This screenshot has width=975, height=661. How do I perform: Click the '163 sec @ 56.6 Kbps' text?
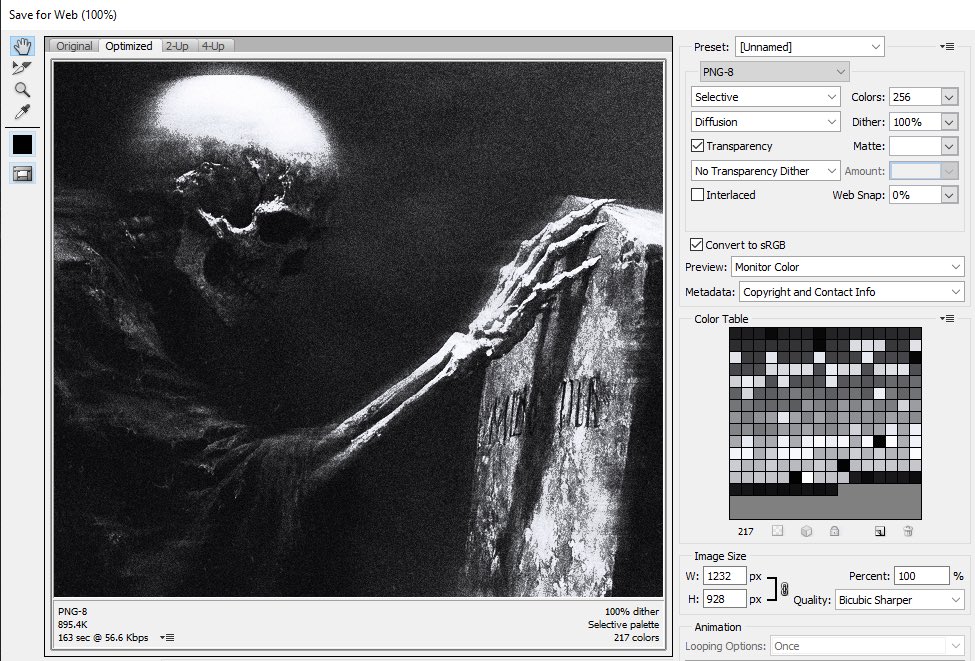click(103, 637)
